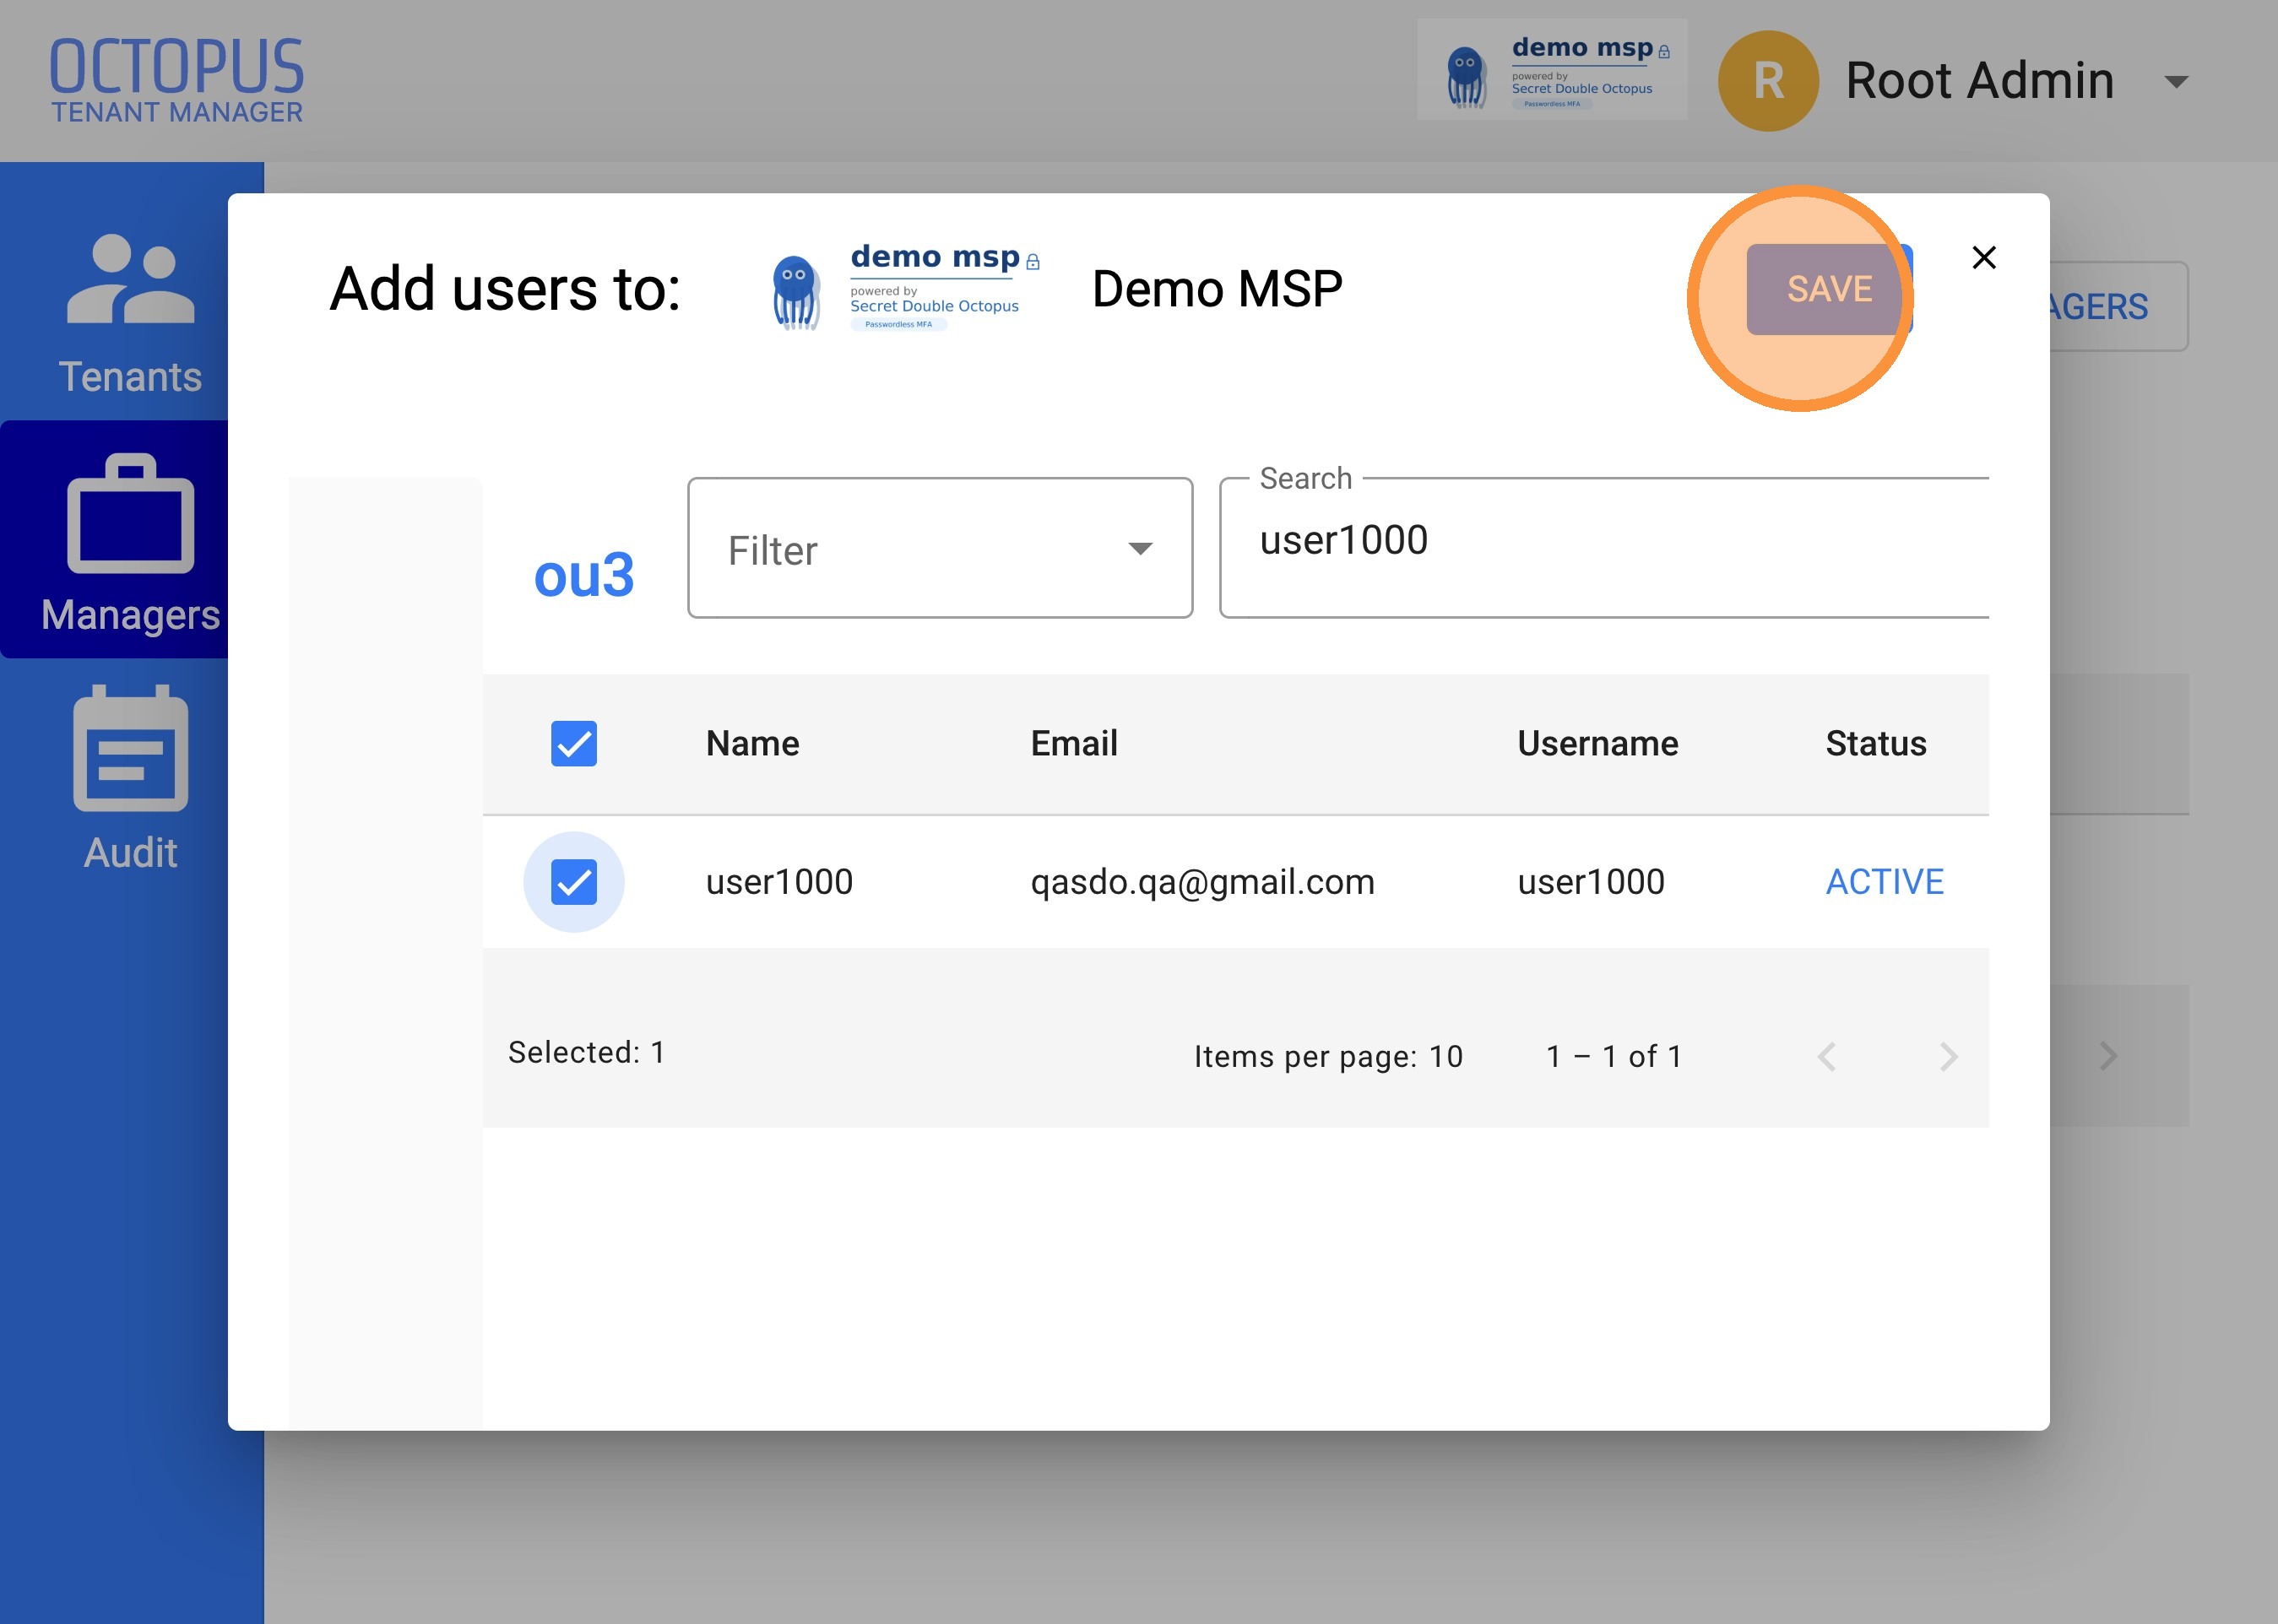Uncheck the user1000 row checkbox
The image size is (2278, 1624).
(x=574, y=882)
